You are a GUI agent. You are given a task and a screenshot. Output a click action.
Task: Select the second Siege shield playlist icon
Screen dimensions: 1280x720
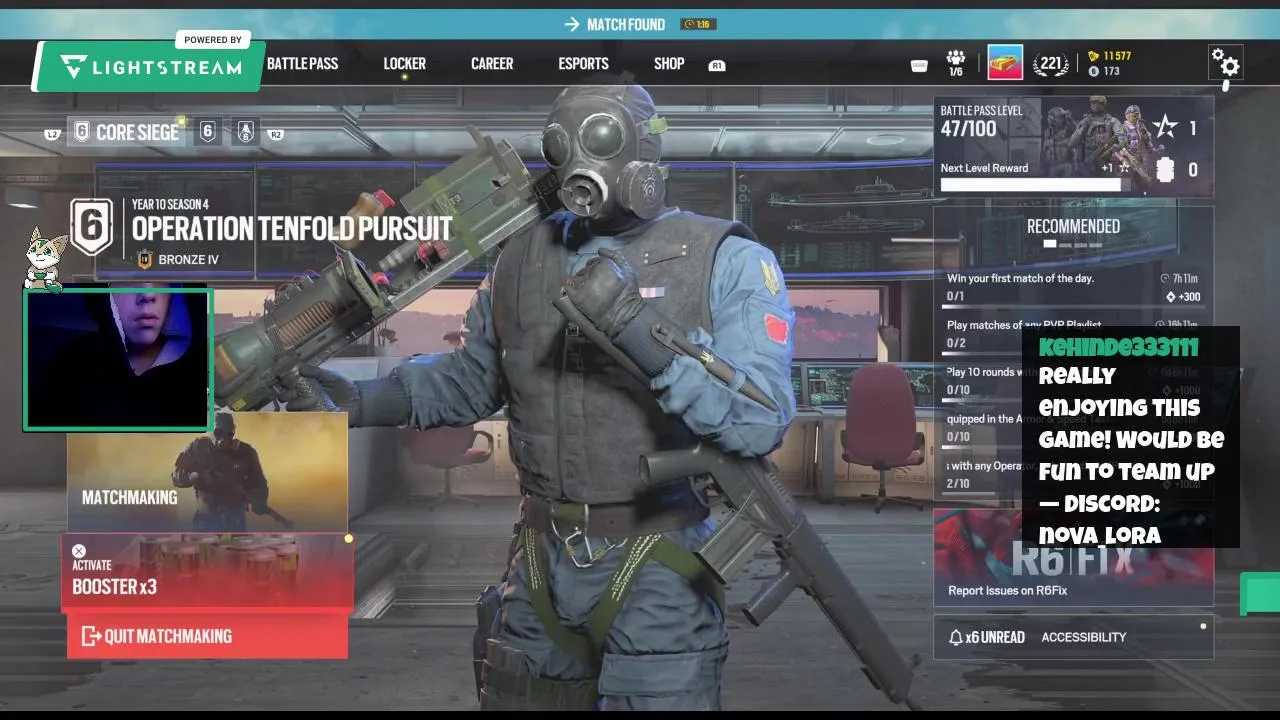click(207, 131)
